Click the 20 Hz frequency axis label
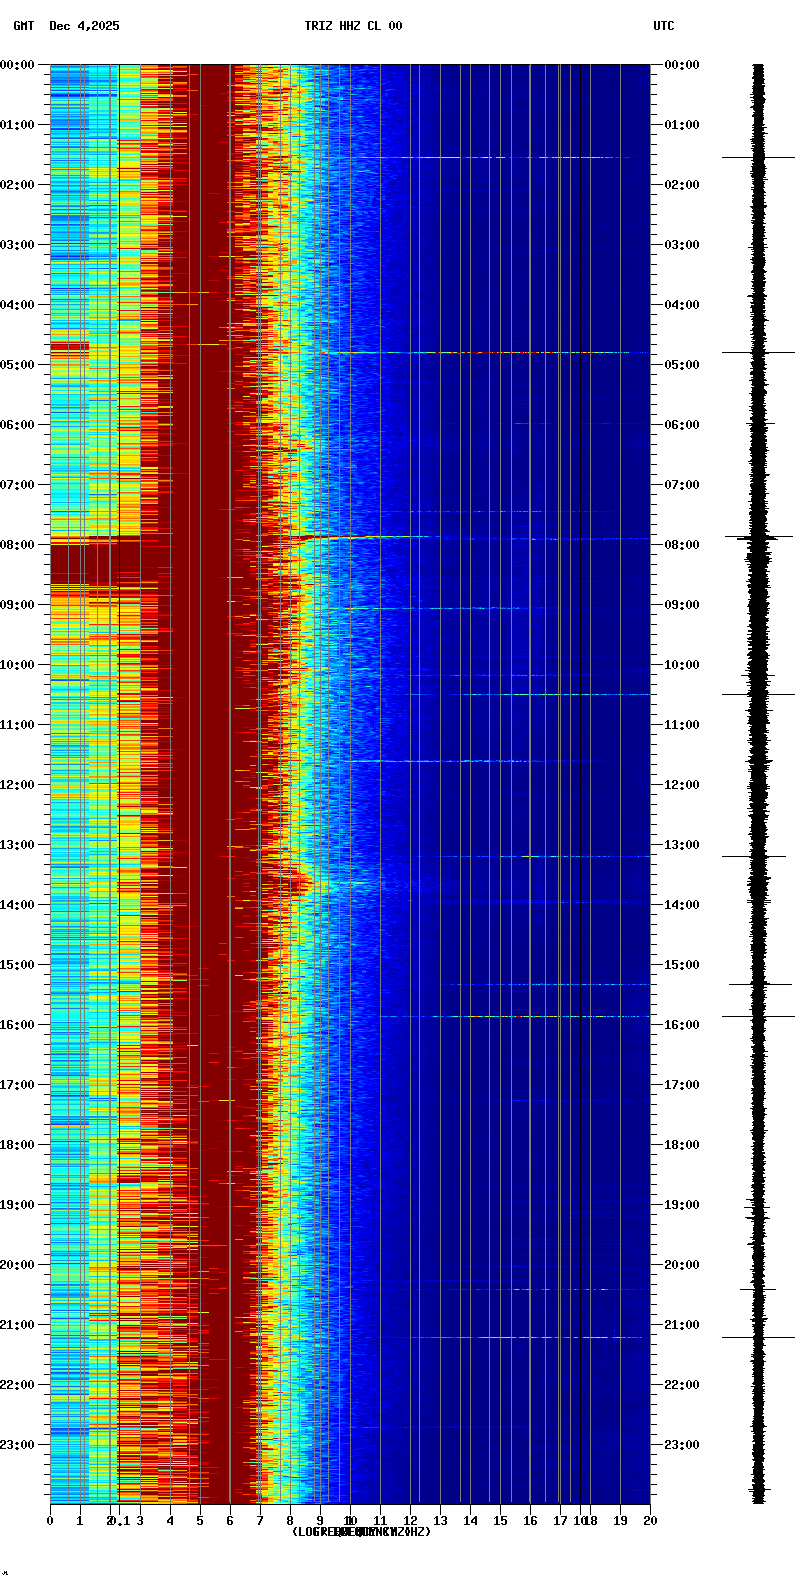Viewport: 802px width, 1584px height. click(x=650, y=1521)
